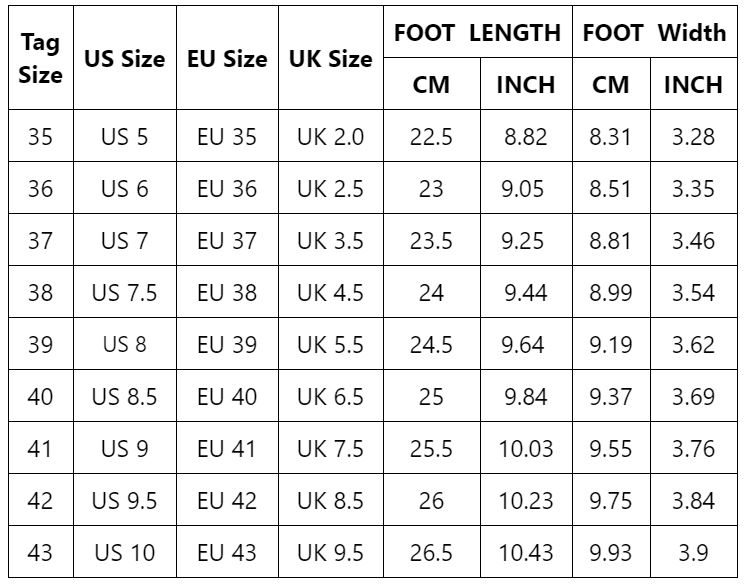This screenshot has width=749, height=585.
Task: Click the 26.5 cm foot length cell
Action: 431,553
